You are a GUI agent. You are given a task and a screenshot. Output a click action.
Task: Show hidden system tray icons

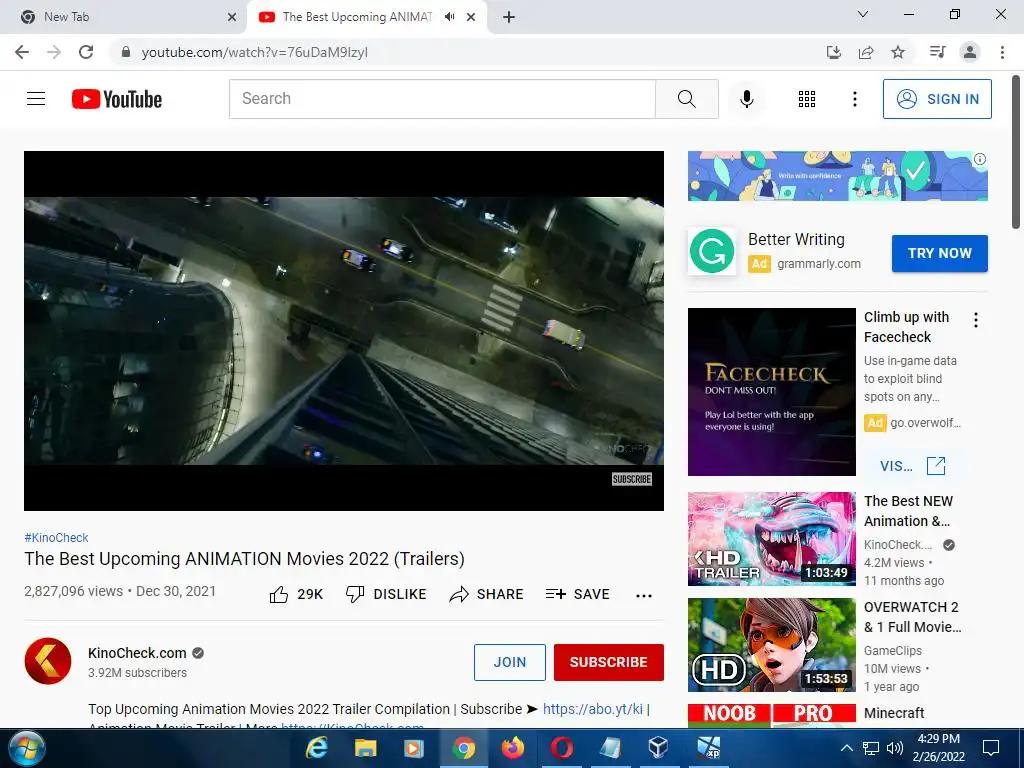point(846,748)
